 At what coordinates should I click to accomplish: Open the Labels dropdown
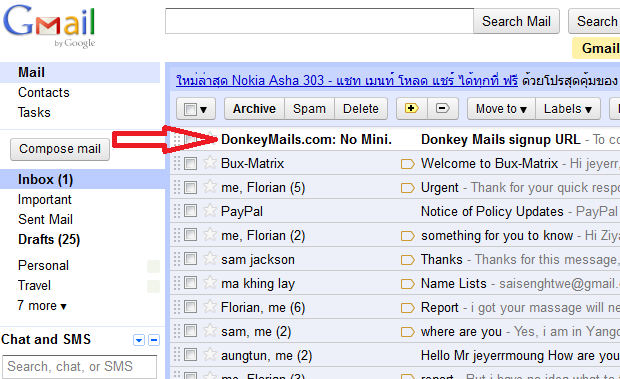pos(568,108)
